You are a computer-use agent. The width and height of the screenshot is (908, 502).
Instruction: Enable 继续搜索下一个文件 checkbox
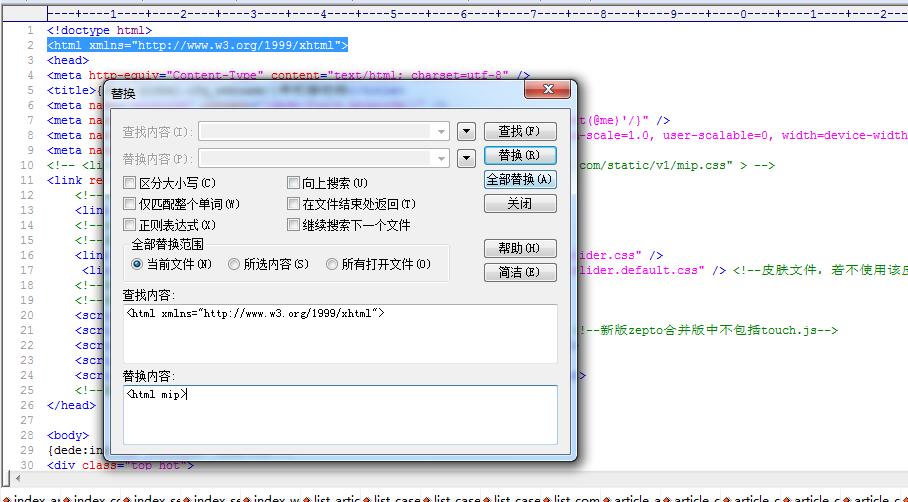[x=294, y=225]
